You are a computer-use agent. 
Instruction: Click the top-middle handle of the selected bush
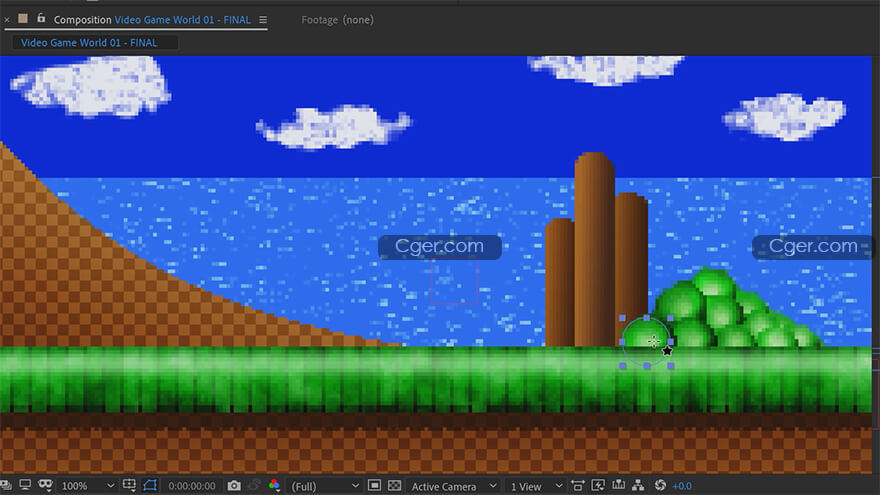point(647,318)
